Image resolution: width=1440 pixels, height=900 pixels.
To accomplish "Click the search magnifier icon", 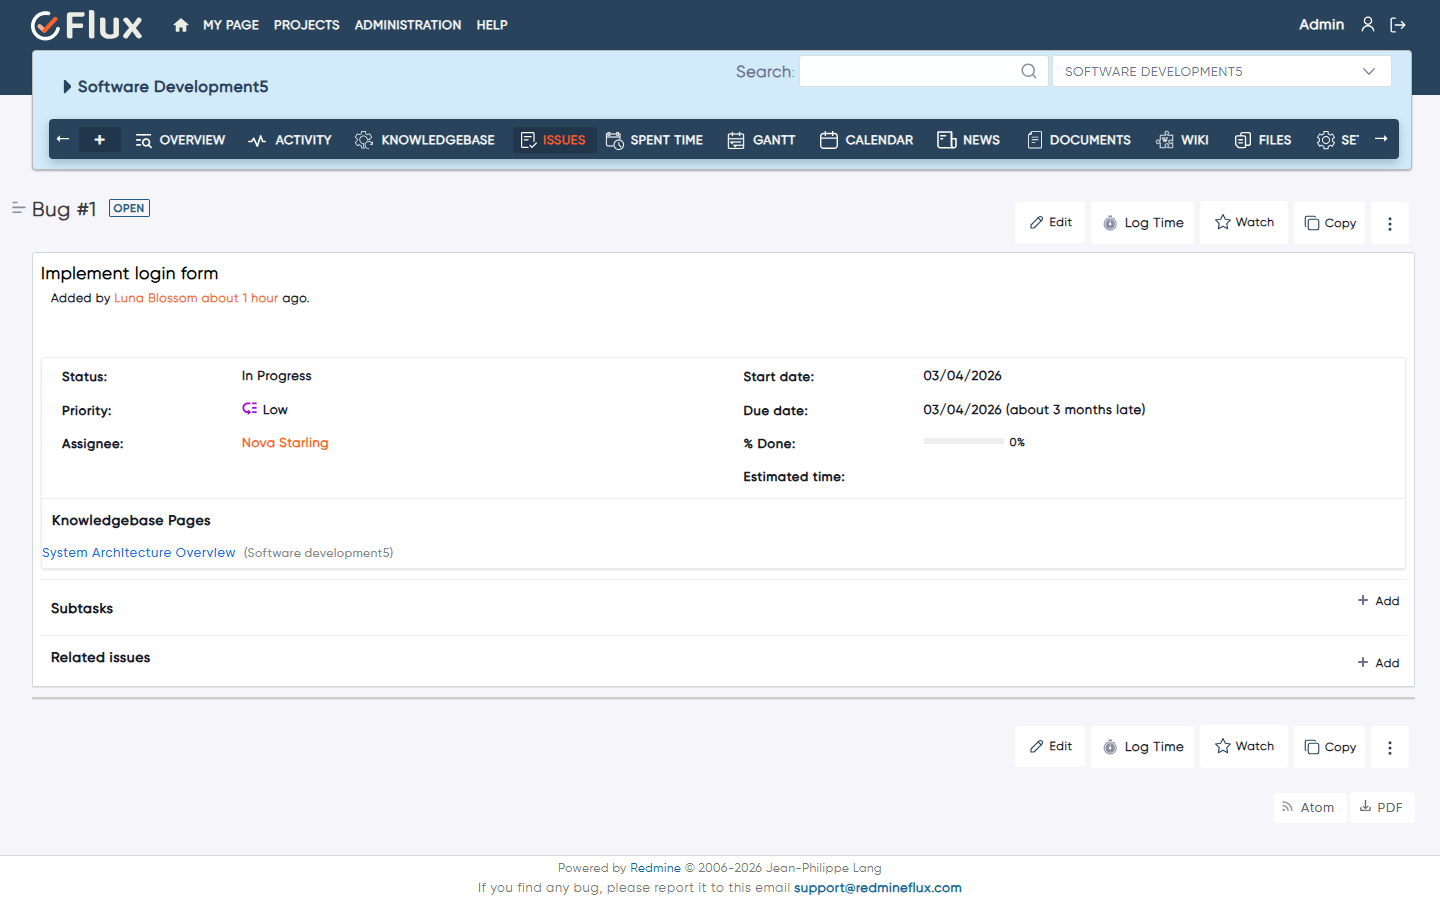I will pyautogui.click(x=1029, y=71).
